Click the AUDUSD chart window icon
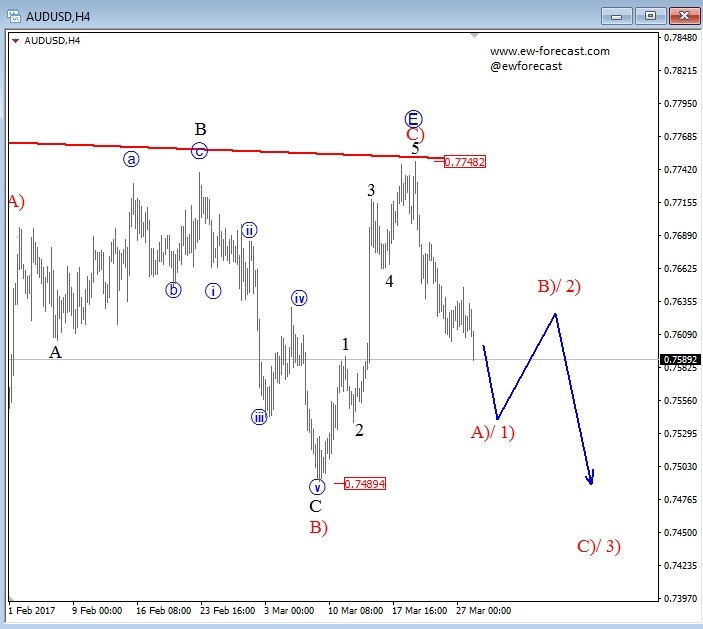Viewport: 703px width, 629px height. click(x=14, y=17)
